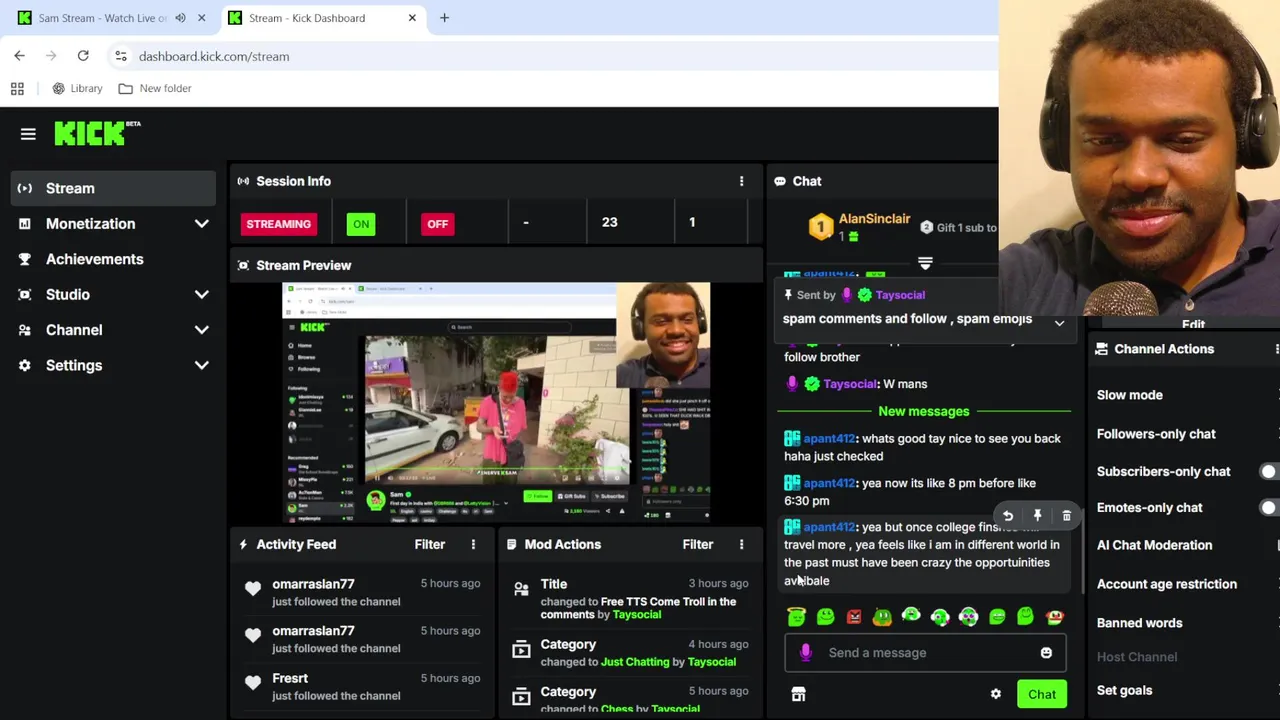Open Banned words setting

(x=1139, y=623)
